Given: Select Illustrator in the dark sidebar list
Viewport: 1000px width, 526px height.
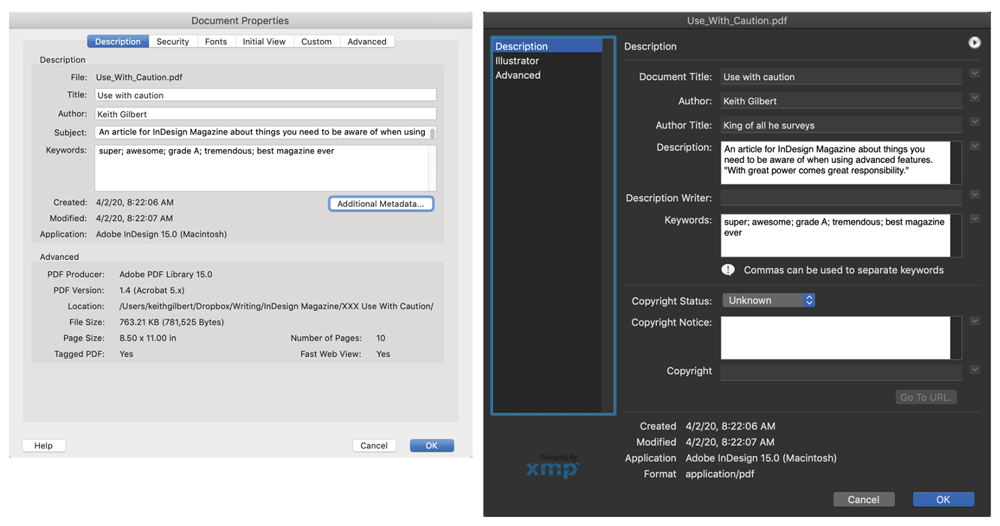Looking at the screenshot, I should [517, 61].
